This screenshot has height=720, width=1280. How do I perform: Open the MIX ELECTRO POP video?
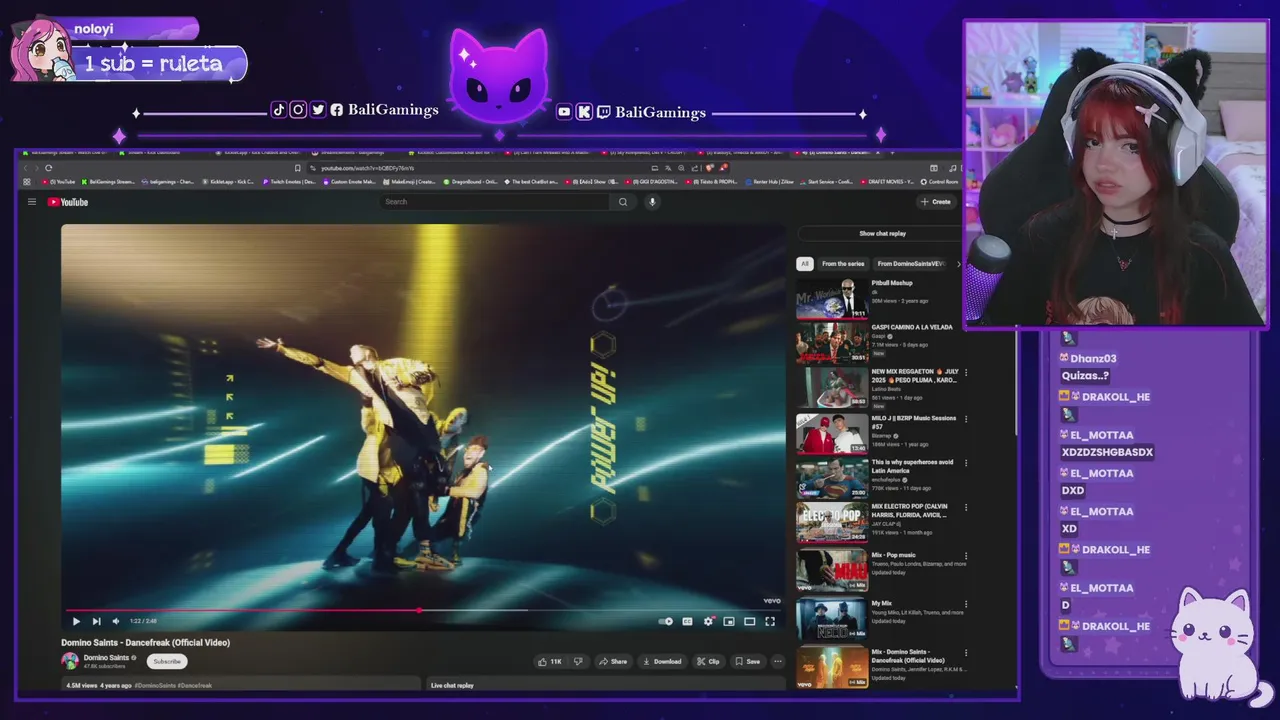832,523
